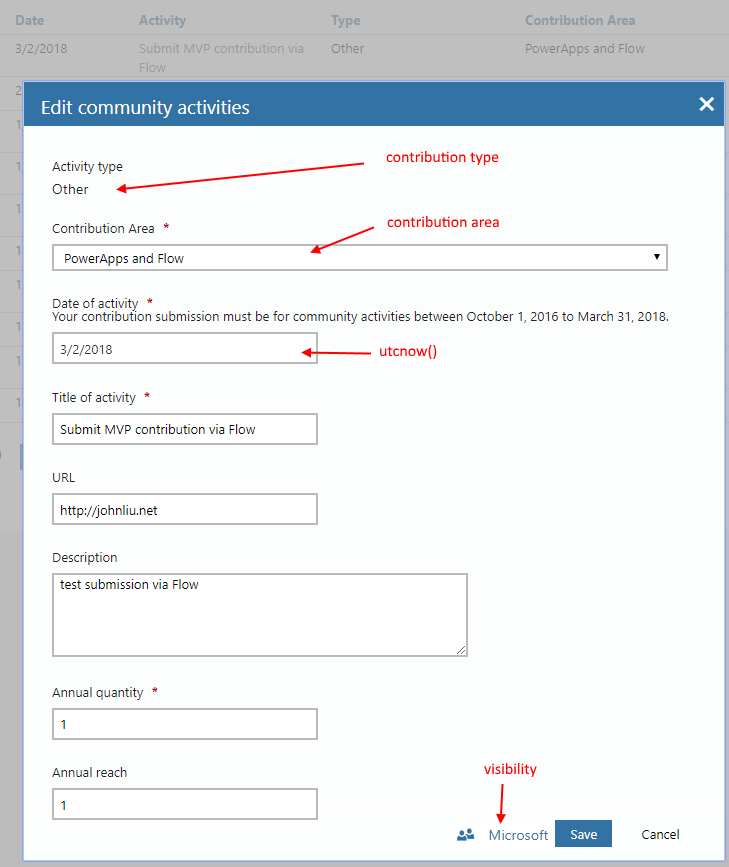Click the resize handle of Description box
Screen dimensions: 729x867
pyautogui.click(x=461, y=650)
